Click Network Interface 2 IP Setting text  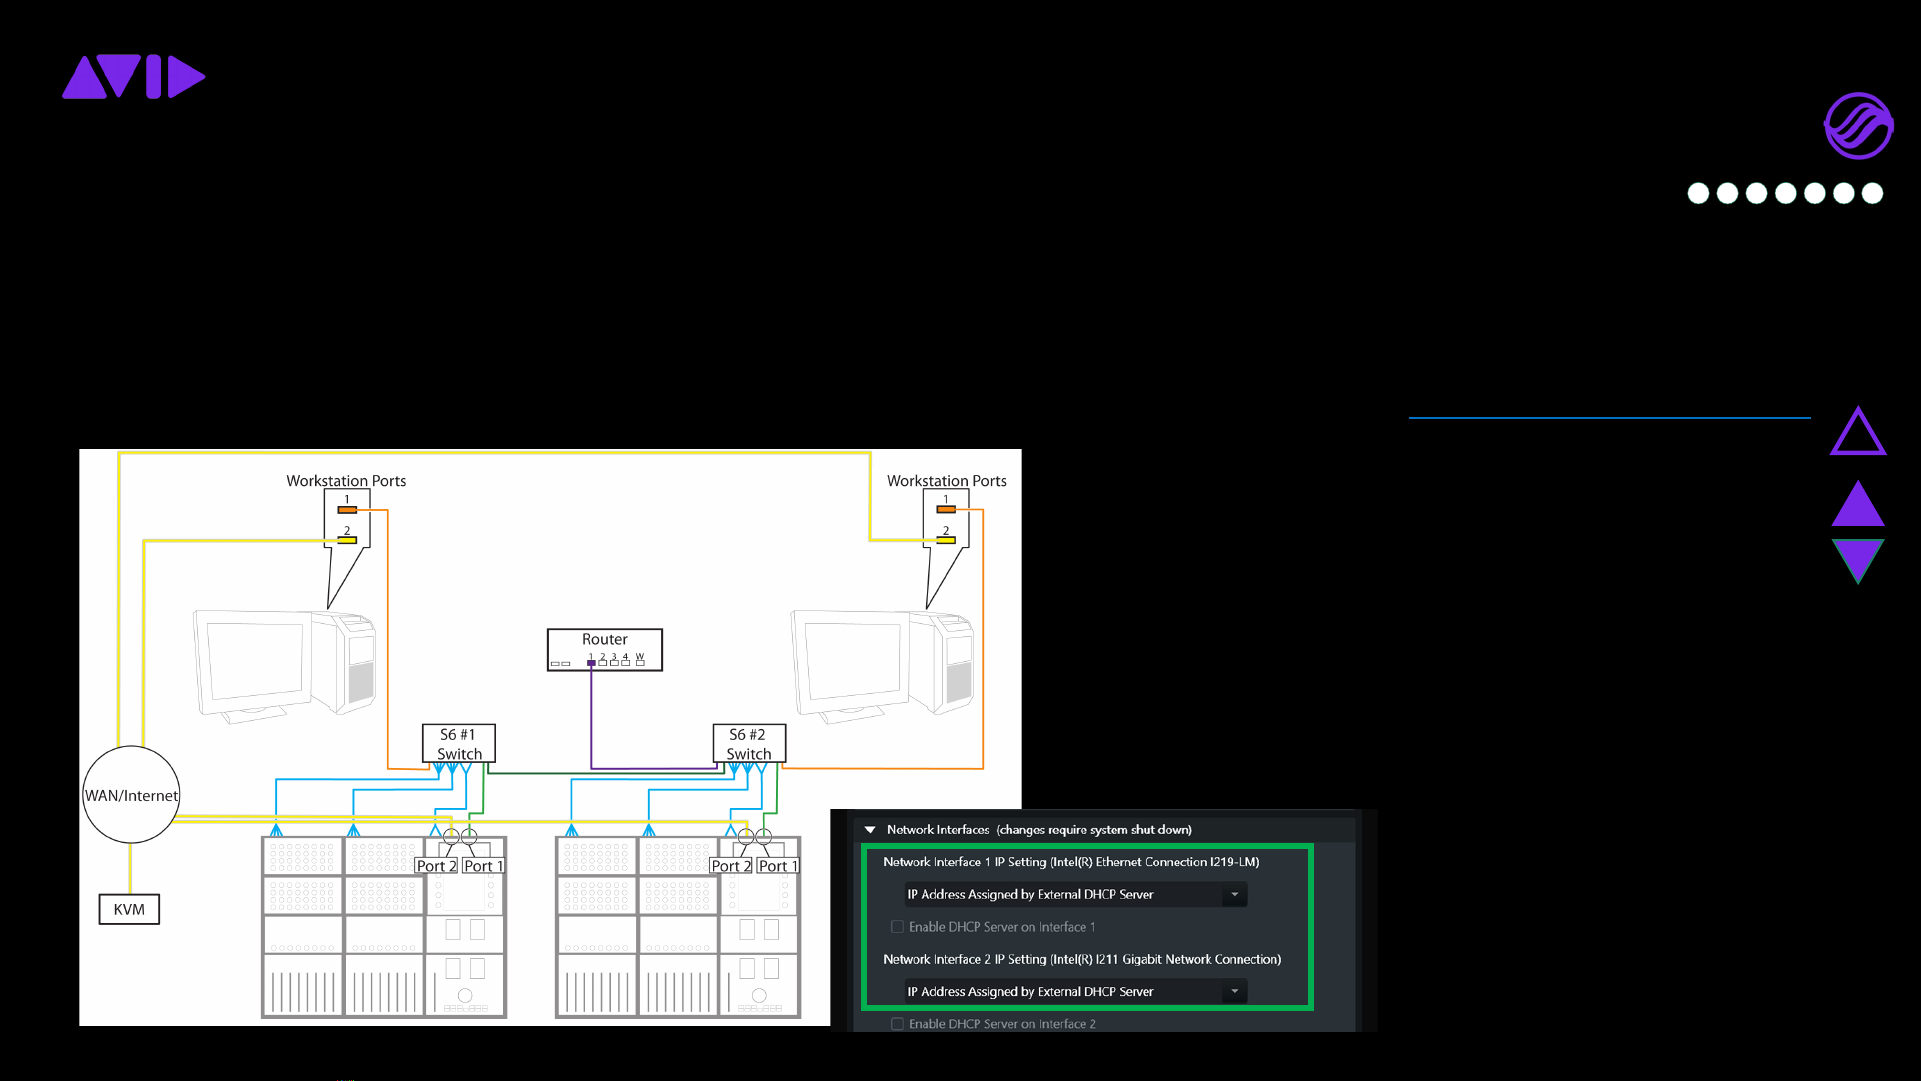click(1082, 959)
